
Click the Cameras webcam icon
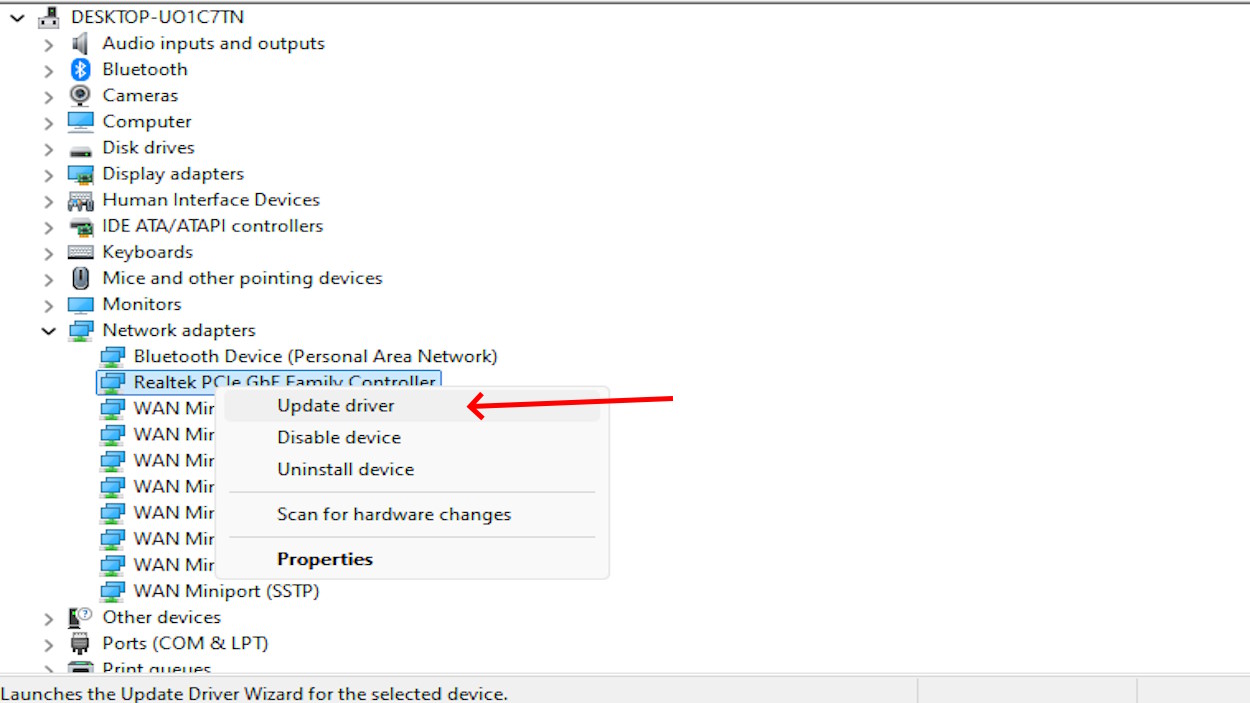pyautogui.click(x=80, y=95)
